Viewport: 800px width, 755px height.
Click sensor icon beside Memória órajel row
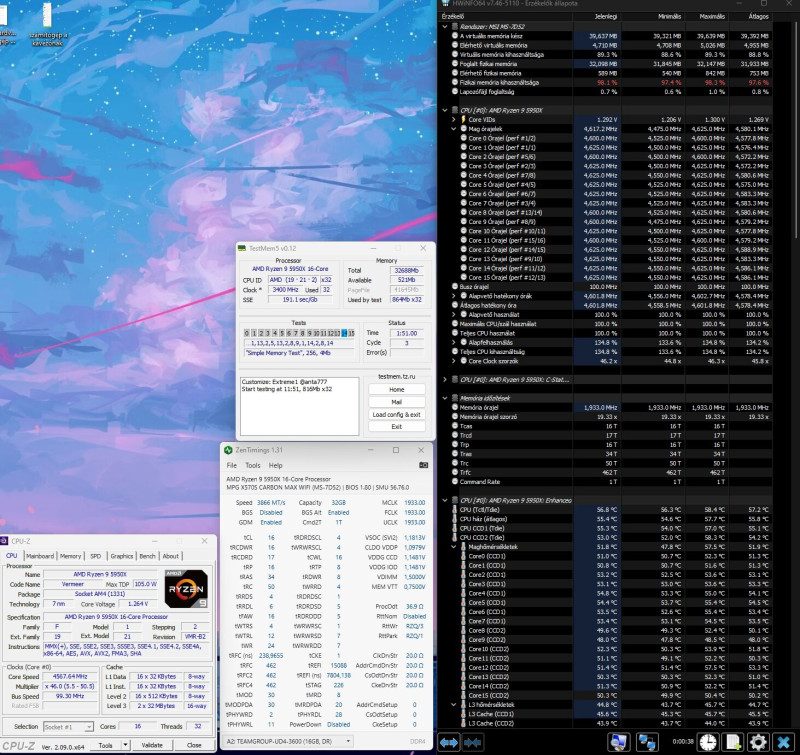(455, 407)
